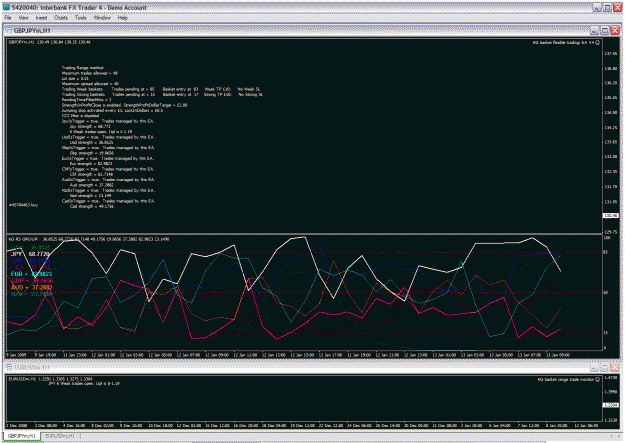Image resolution: width=625 pixels, height=443 pixels.
Task: Open the Tools menu
Action: coord(81,18)
